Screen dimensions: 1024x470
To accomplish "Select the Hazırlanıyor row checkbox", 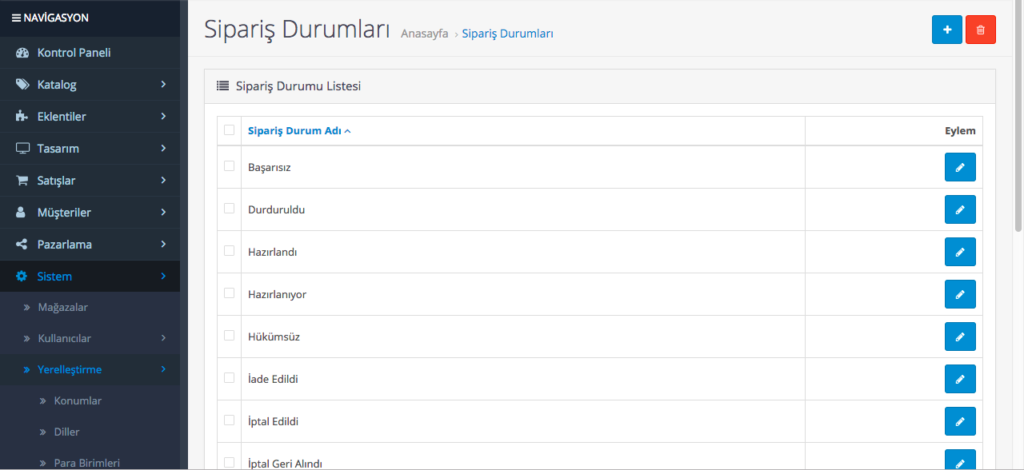I will [x=229, y=293].
